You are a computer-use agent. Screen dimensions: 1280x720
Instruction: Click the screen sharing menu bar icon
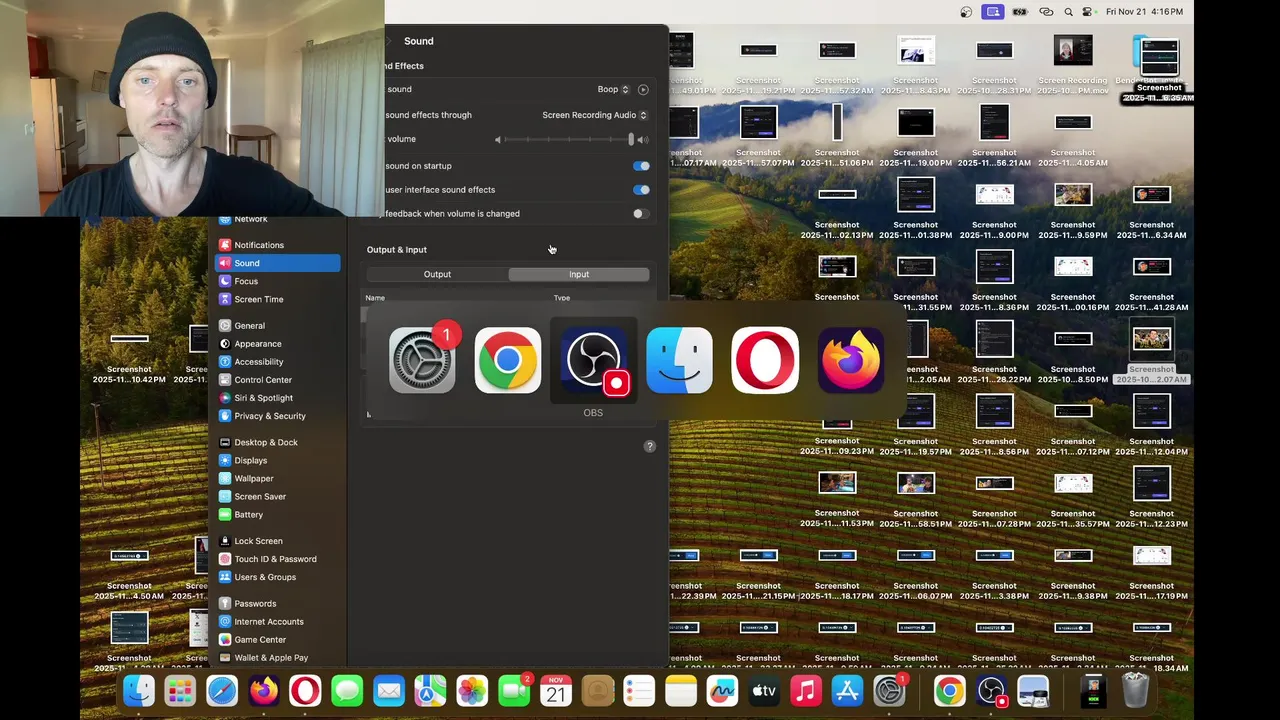point(993,12)
